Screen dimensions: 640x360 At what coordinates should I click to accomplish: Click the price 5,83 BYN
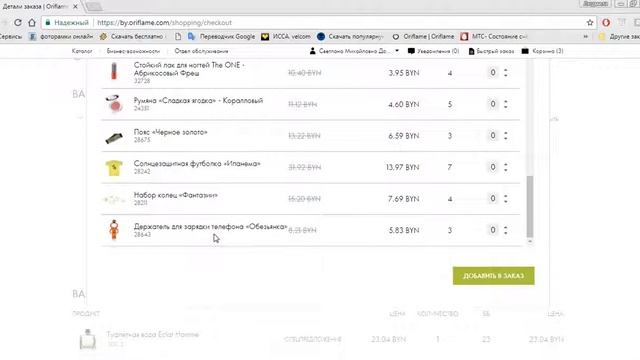(404, 230)
